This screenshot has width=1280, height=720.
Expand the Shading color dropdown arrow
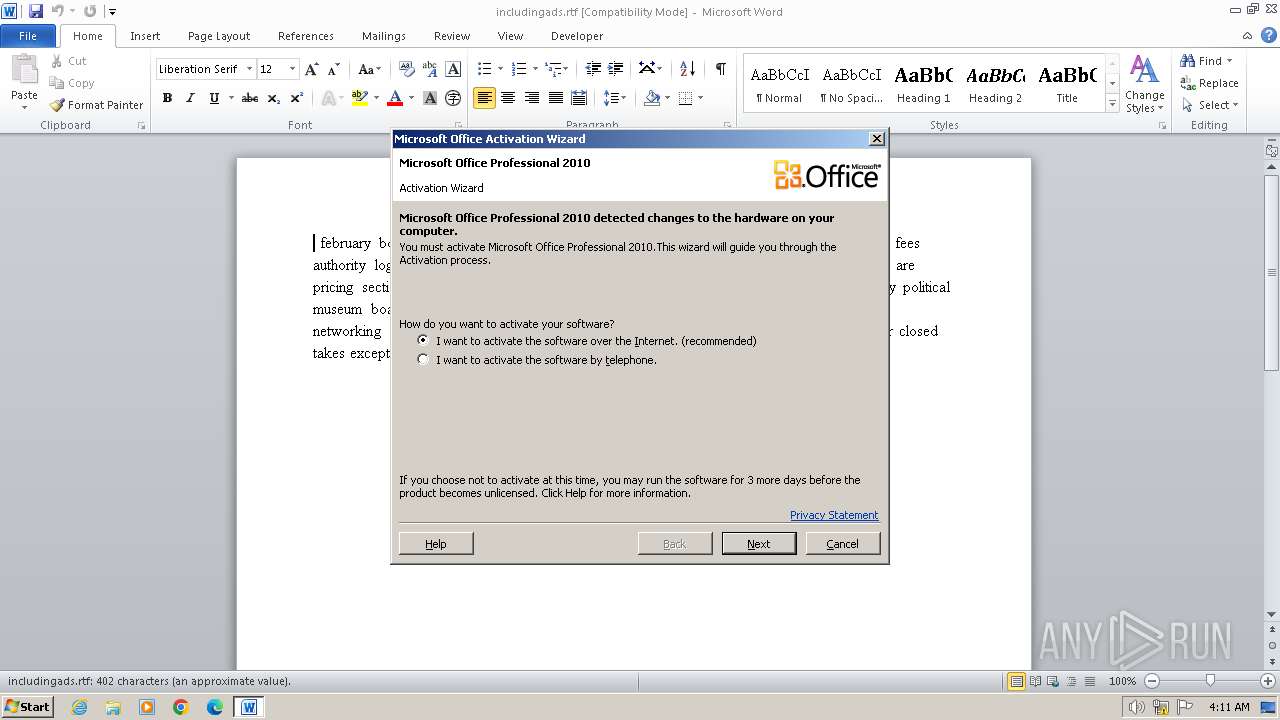pos(667,98)
